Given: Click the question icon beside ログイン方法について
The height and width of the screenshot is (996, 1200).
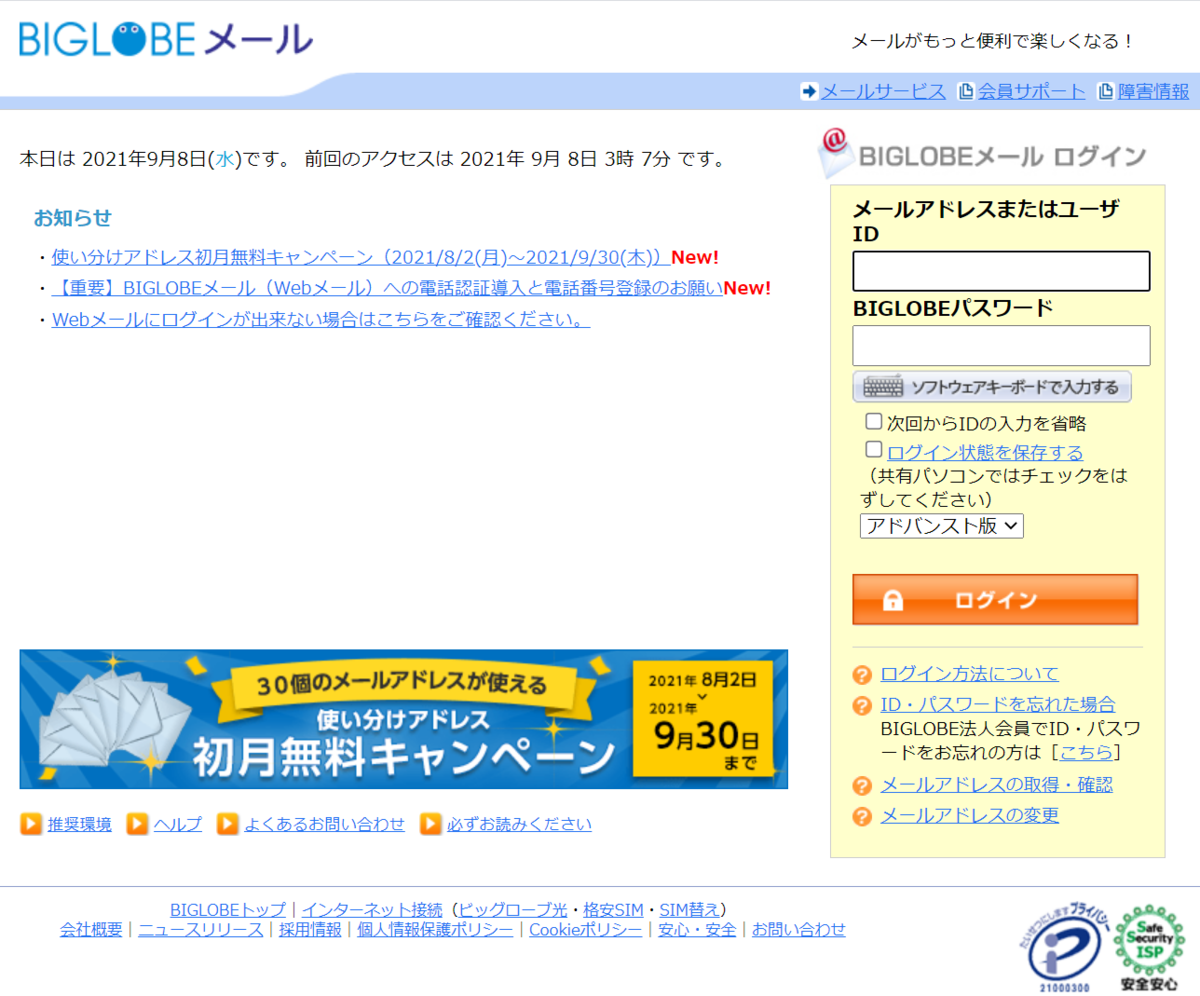Looking at the screenshot, I should tap(862, 675).
